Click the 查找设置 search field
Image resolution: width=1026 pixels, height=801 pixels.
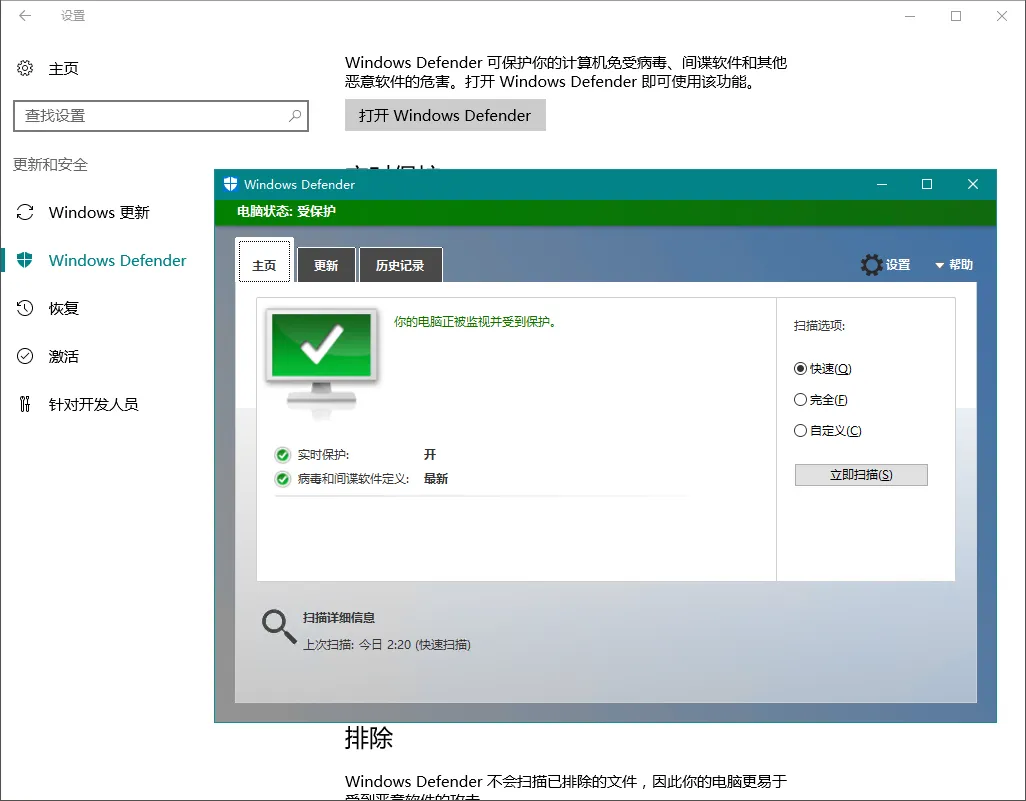point(160,116)
